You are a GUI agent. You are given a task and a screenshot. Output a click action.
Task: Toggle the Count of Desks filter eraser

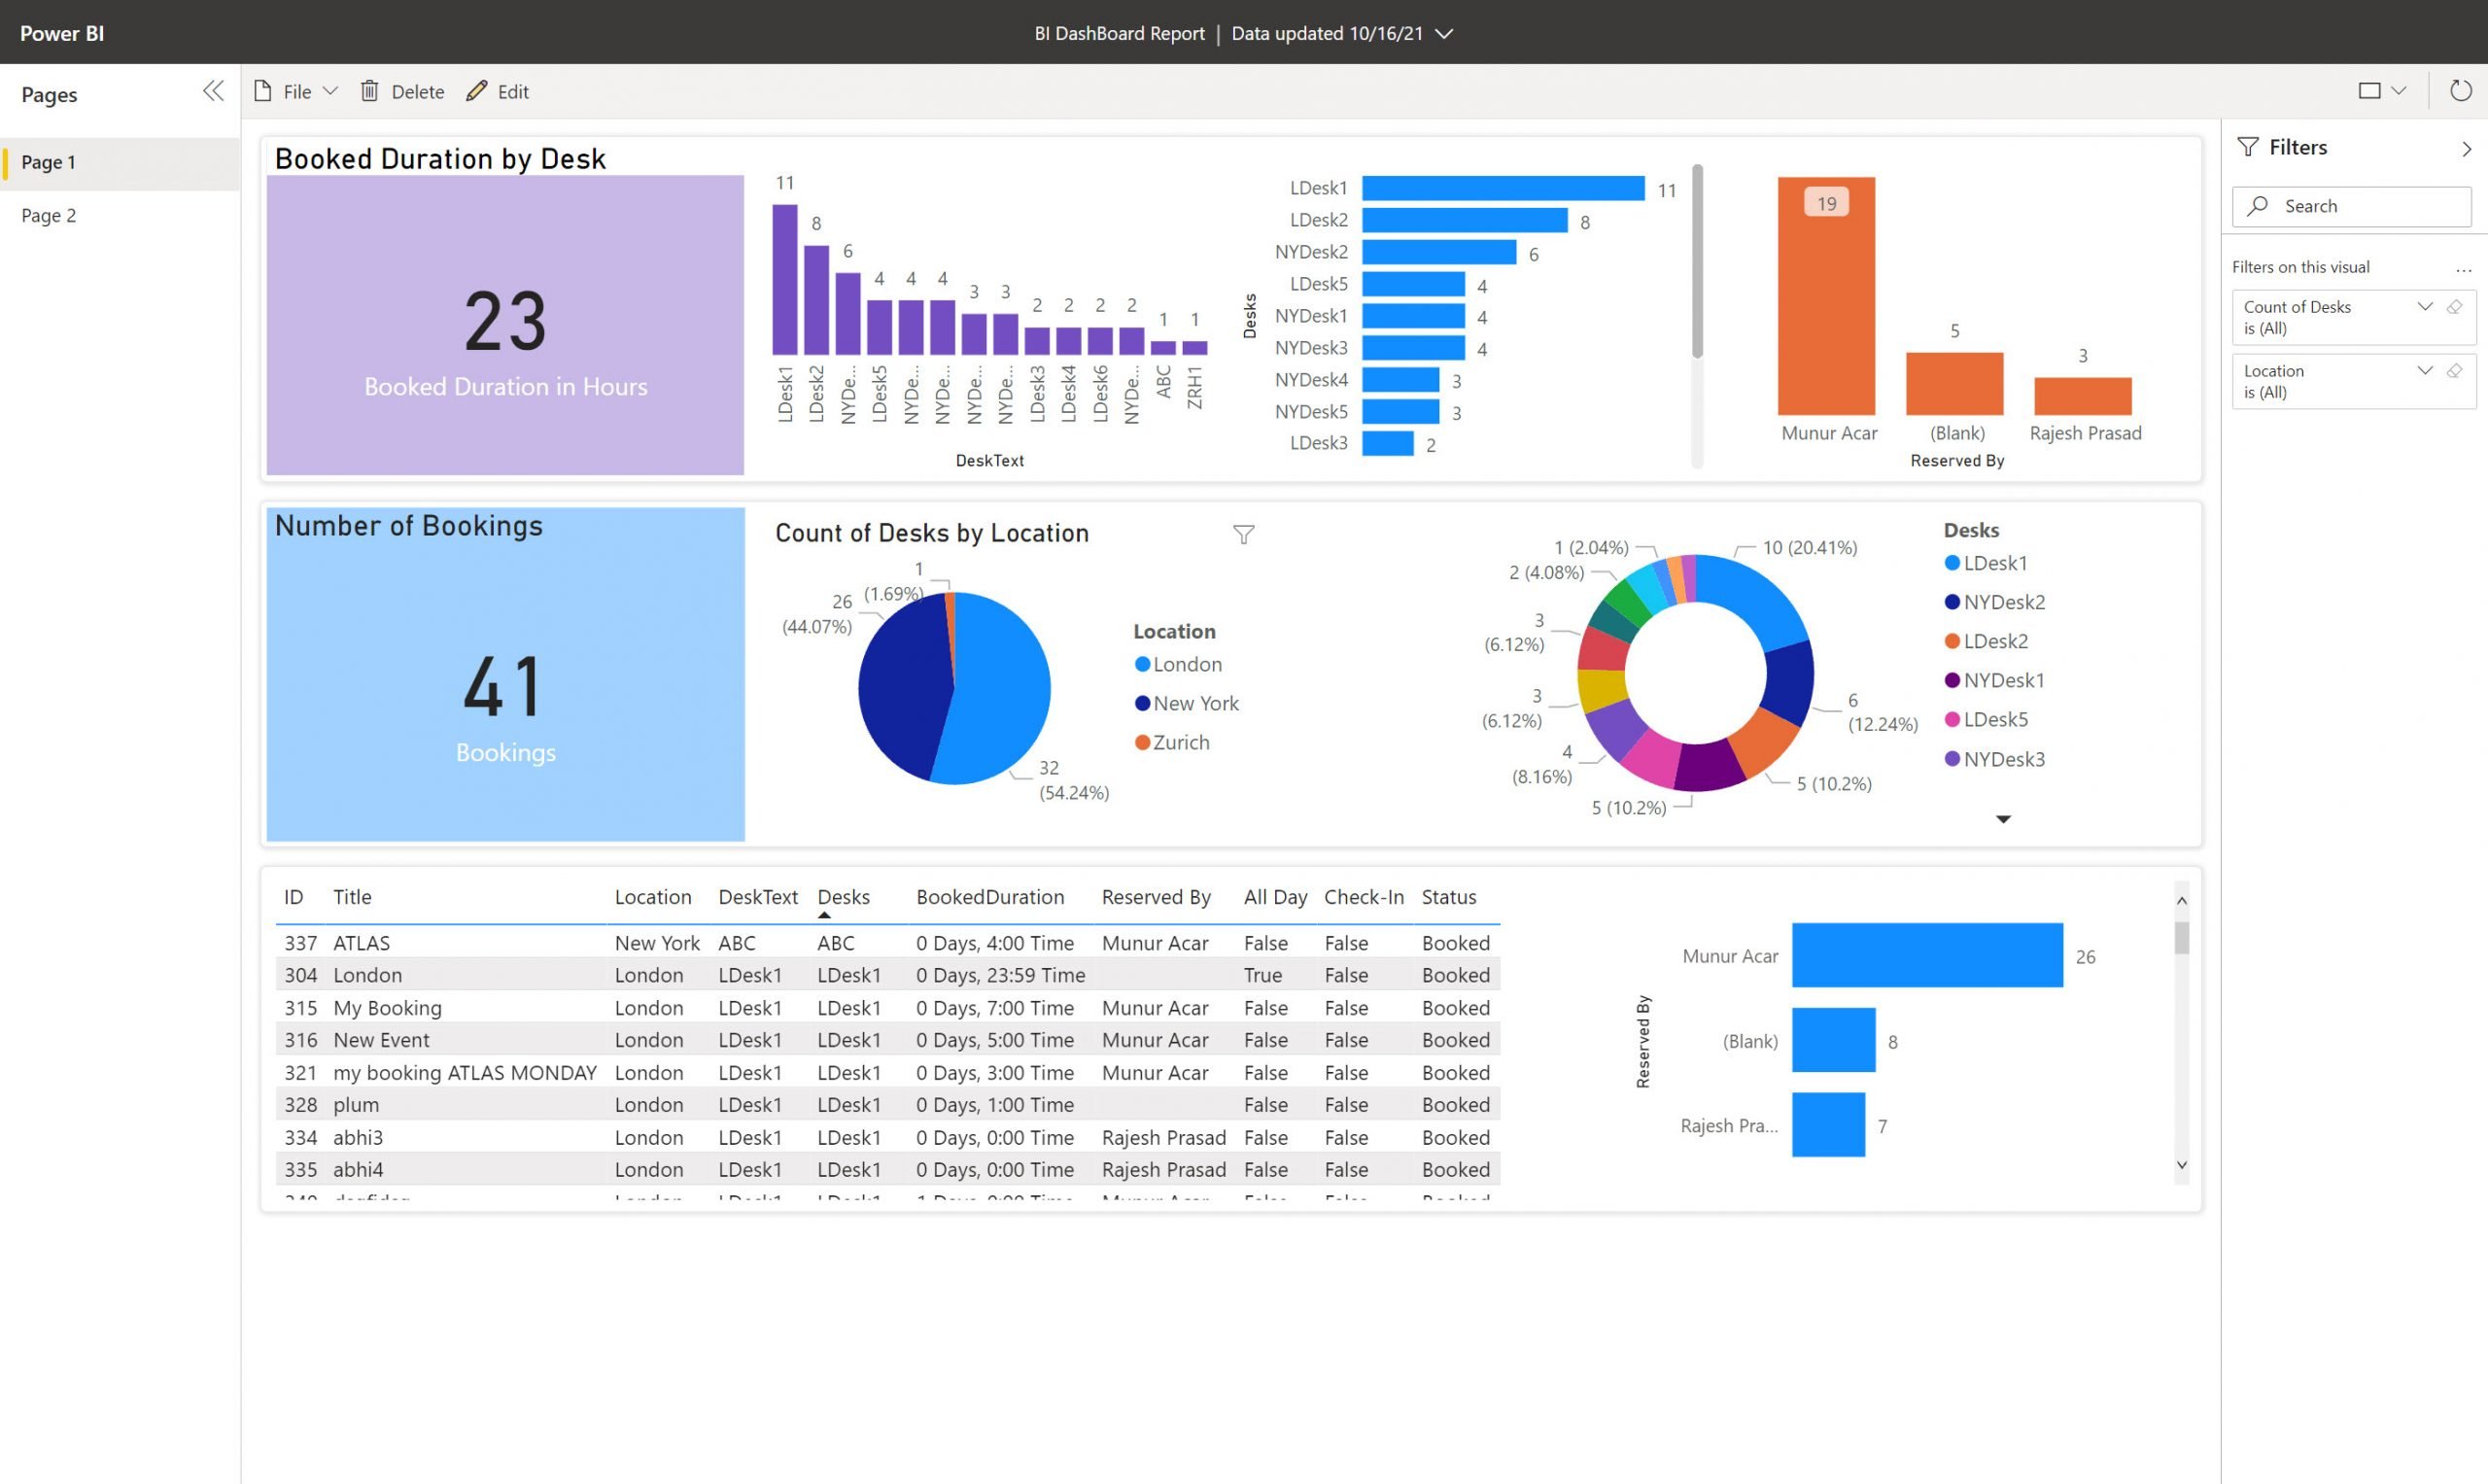2460,305
